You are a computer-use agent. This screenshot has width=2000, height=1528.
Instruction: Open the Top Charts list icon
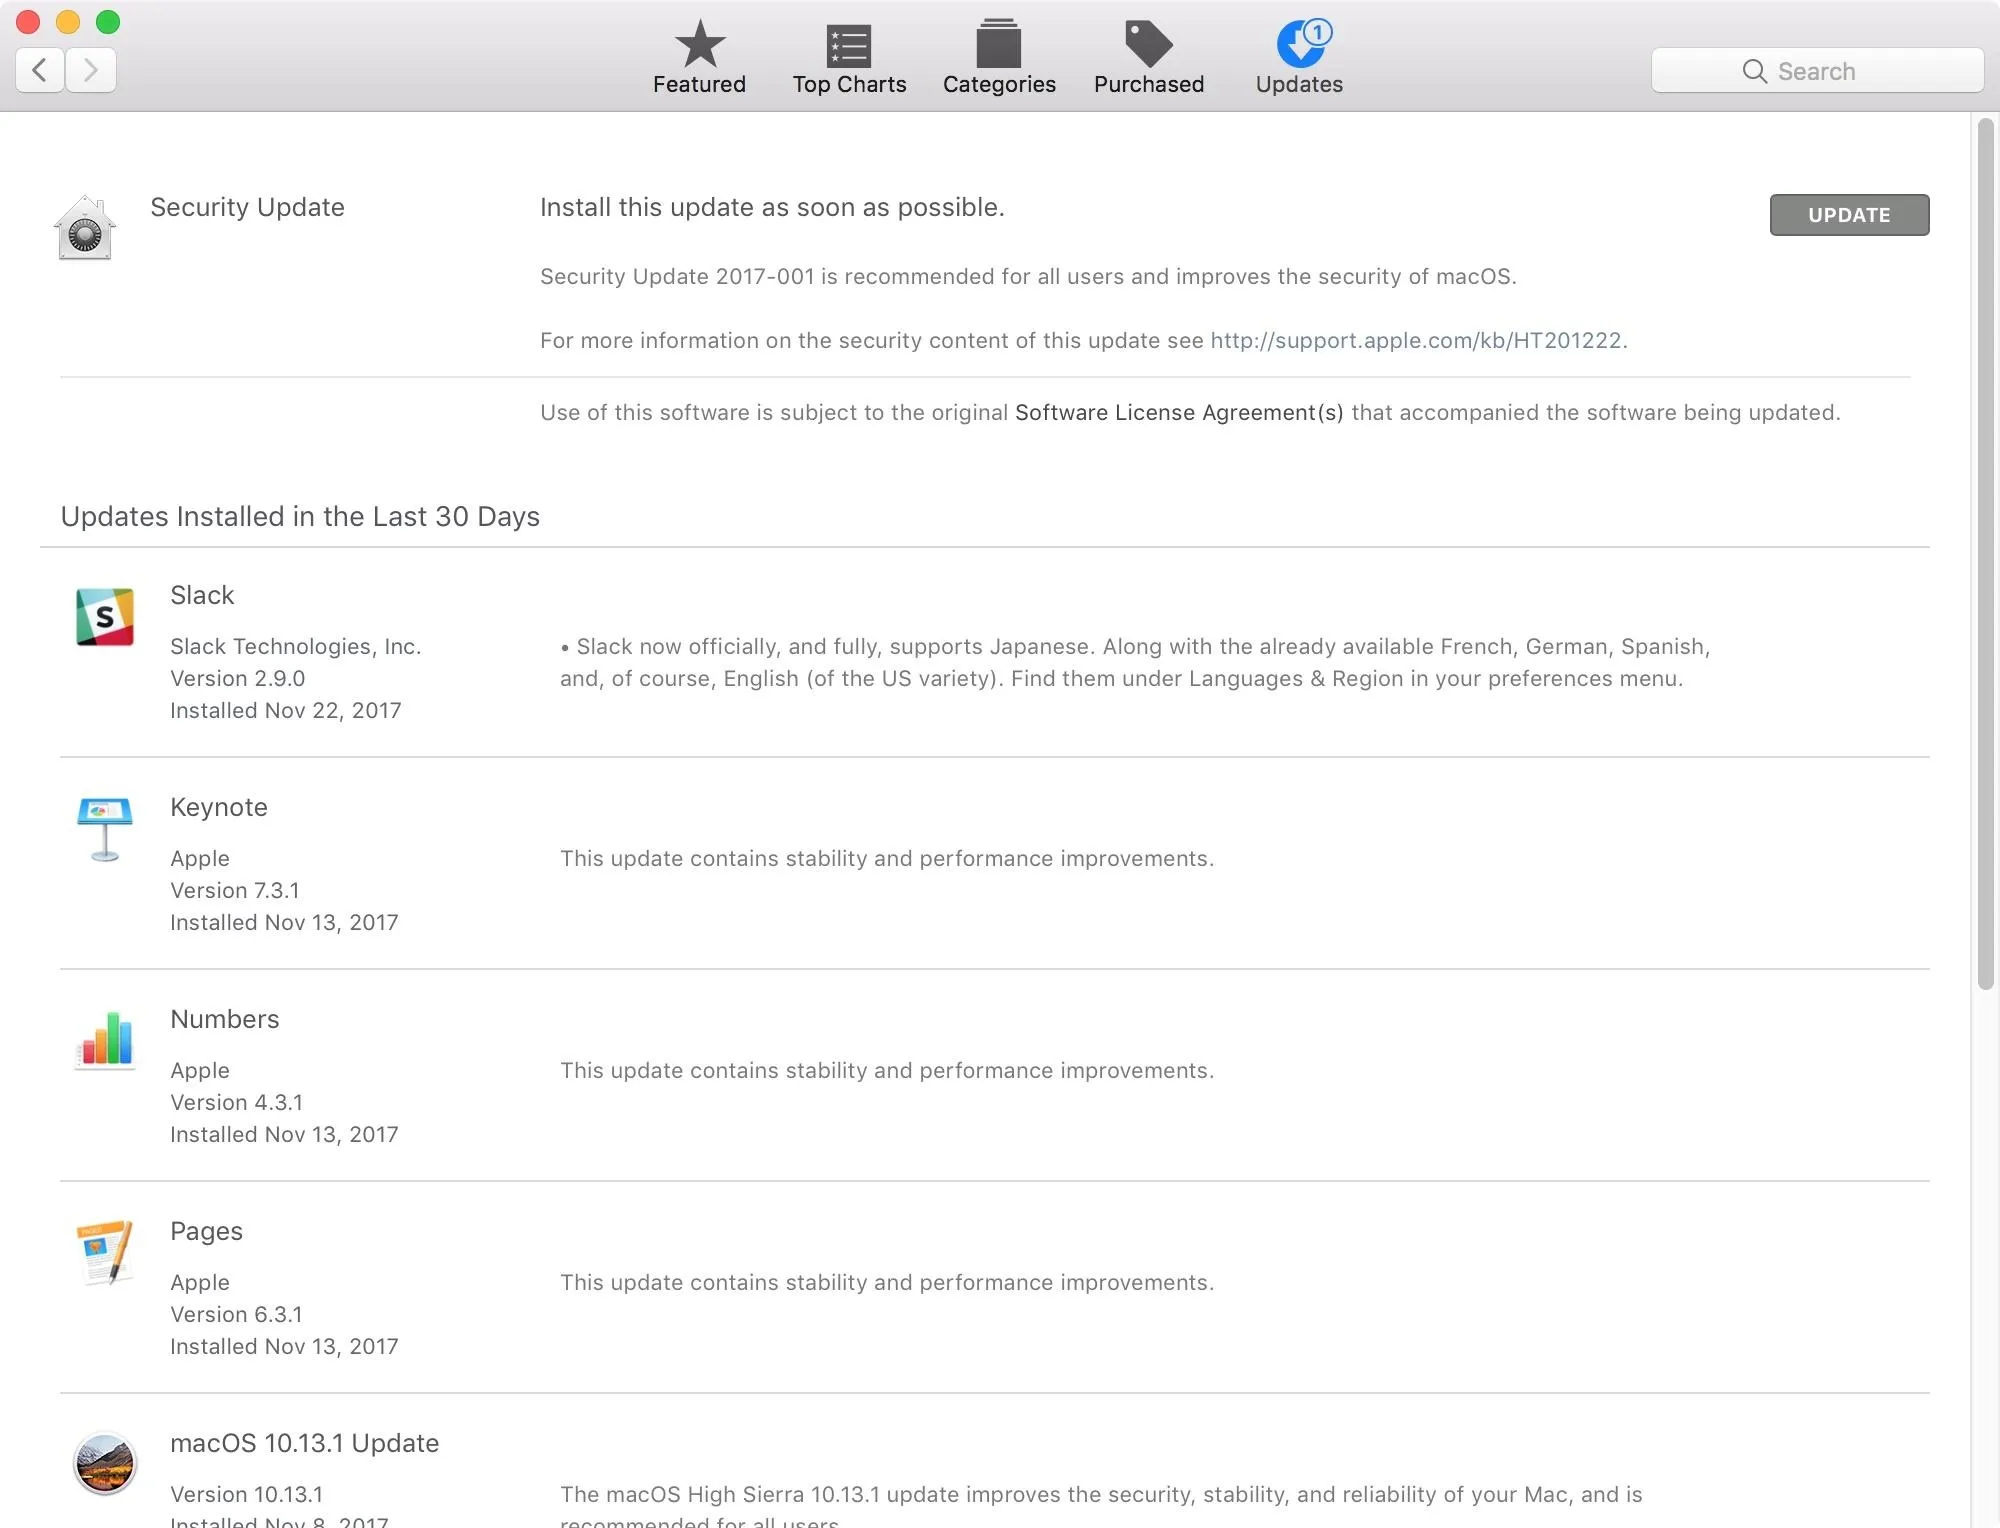[849, 45]
